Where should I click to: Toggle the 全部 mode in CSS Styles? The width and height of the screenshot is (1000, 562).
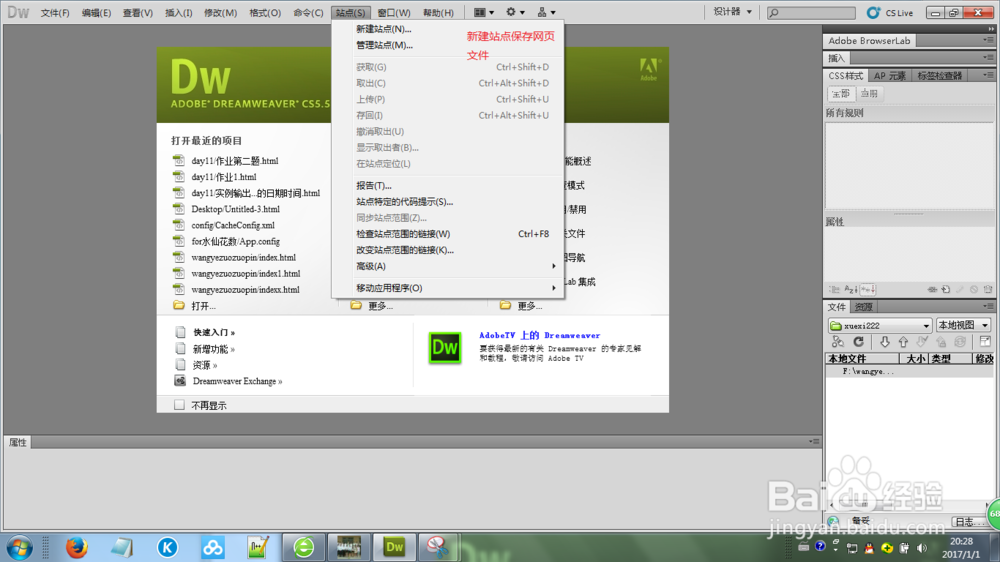point(841,94)
